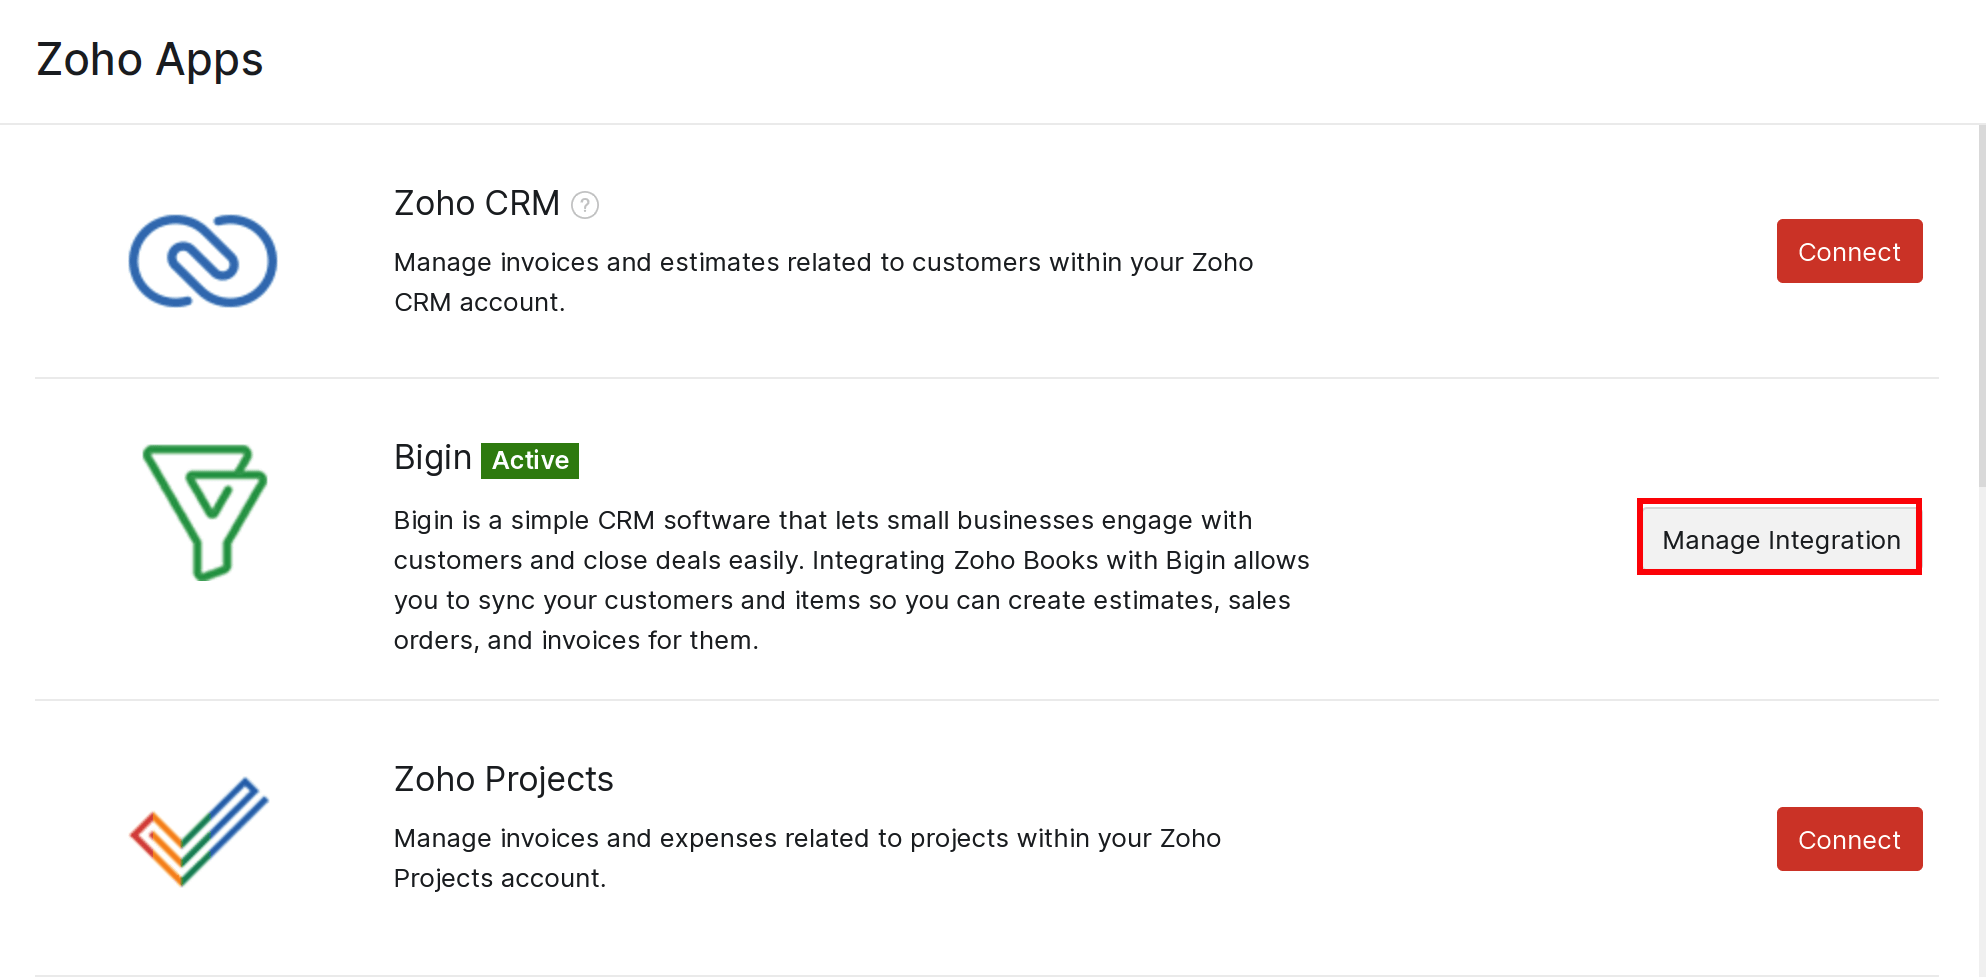
Task: Click the green Active status badge
Action: [x=530, y=460]
